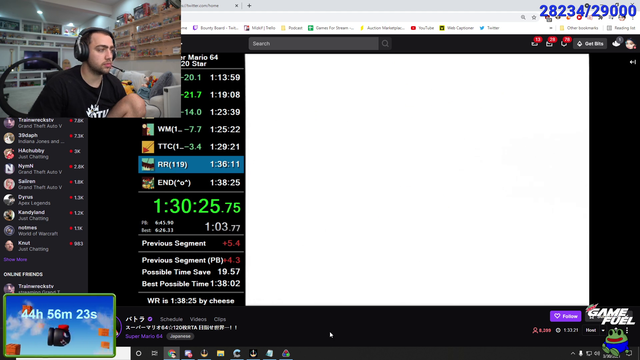Select Knut Just Chatting channel
Viewport: 640px width, 360px height.
point(44,246)
